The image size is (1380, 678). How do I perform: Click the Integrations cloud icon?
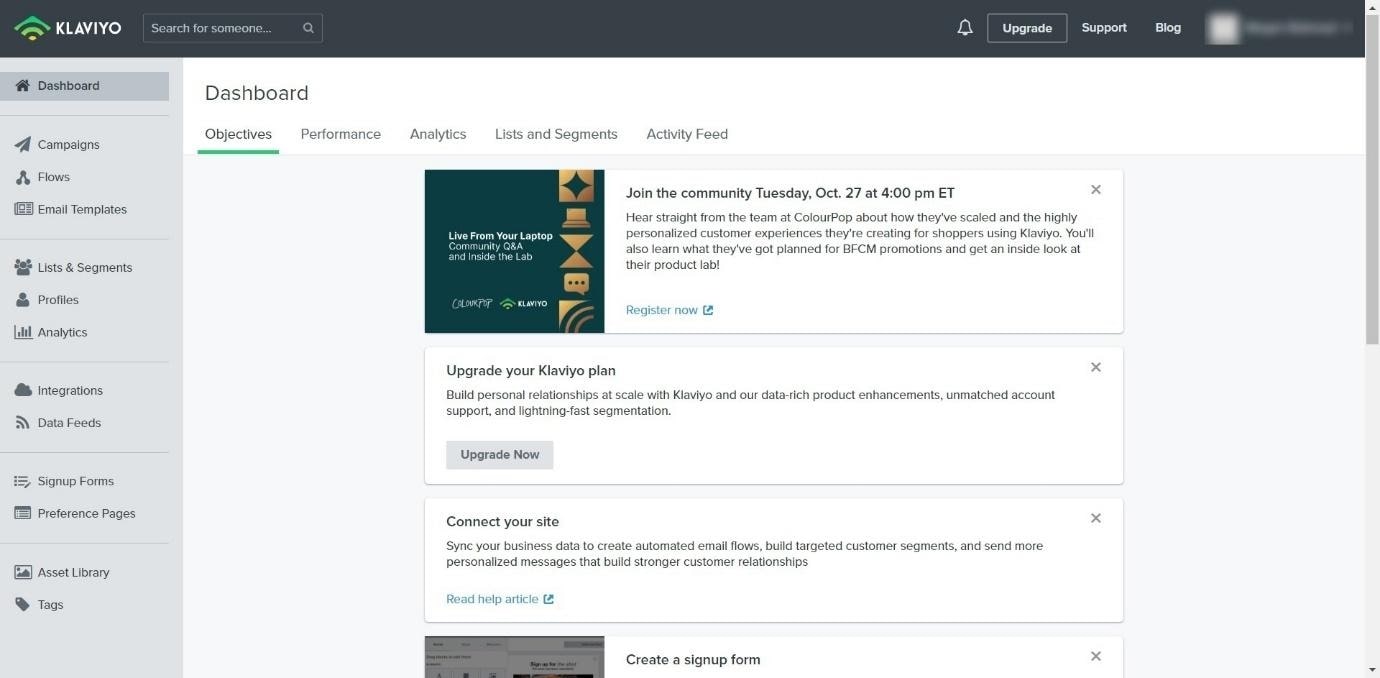click(x=23, y=390)
